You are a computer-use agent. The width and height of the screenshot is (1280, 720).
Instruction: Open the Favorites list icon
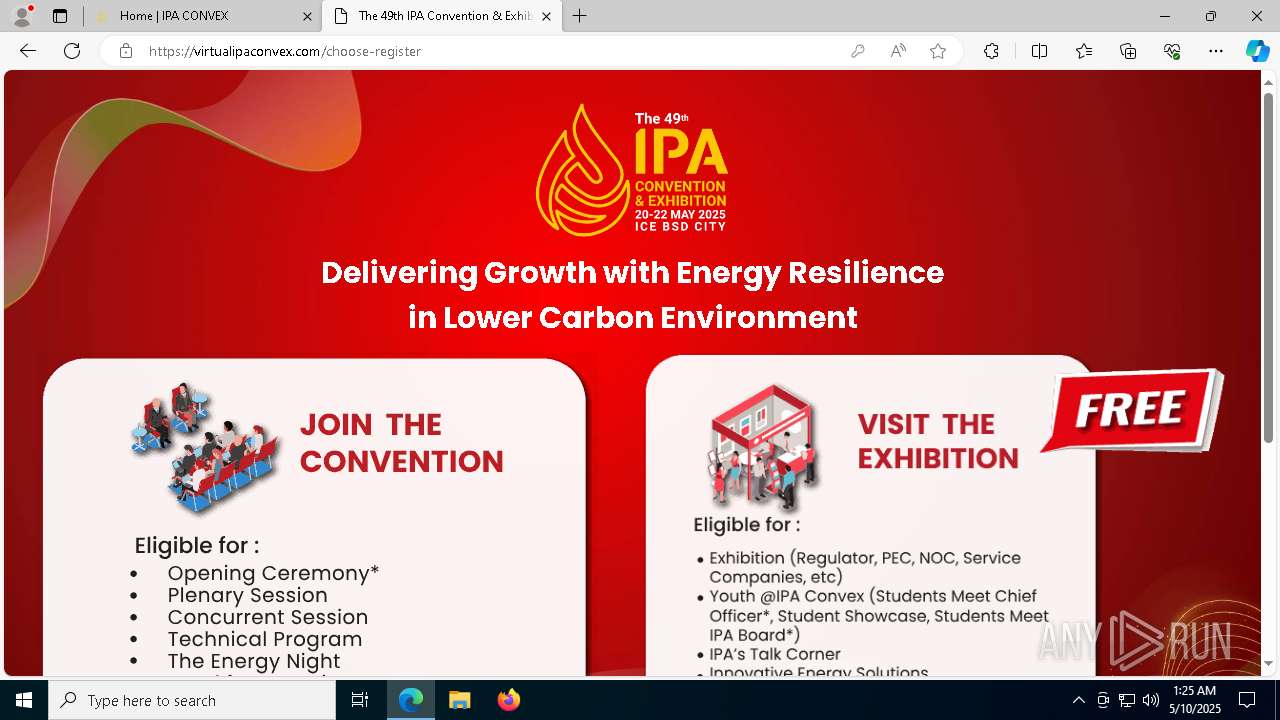1084,51
